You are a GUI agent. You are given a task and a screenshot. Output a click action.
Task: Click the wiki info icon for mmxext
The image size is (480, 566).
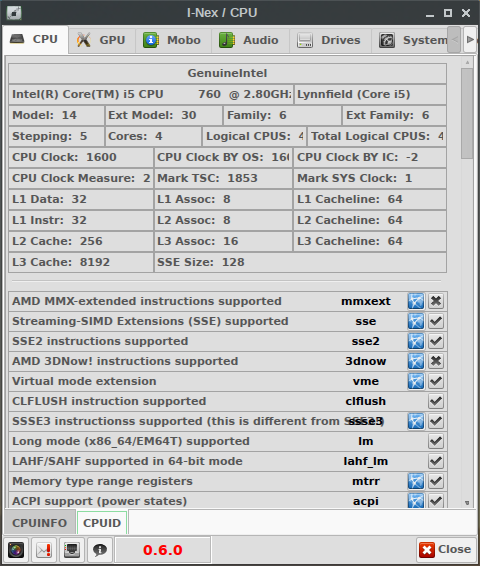(416, 301)
